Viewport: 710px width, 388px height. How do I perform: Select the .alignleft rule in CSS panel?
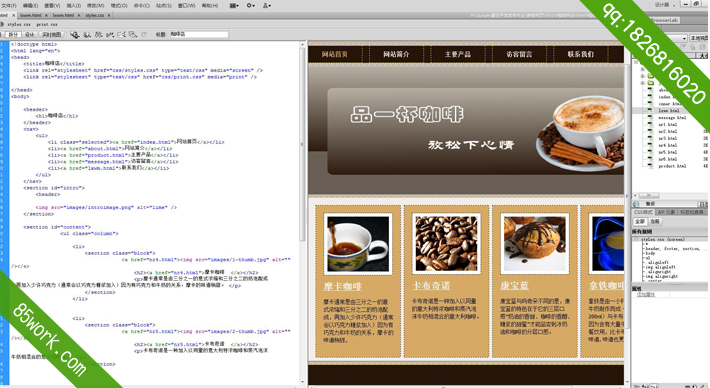(657, 263)
